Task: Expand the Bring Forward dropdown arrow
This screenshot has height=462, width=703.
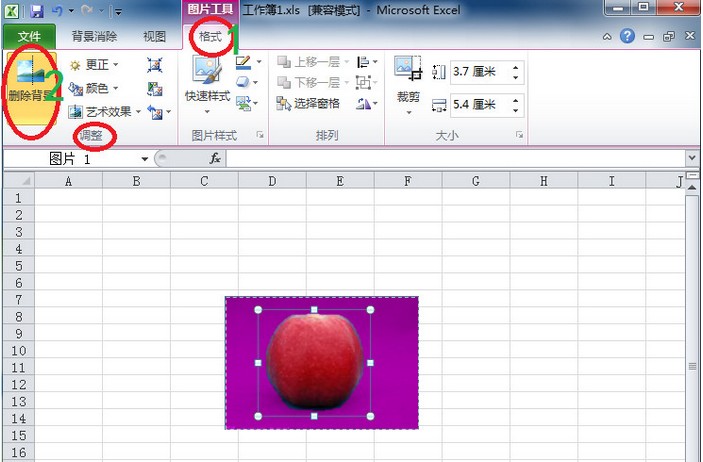Action: point(347,61)
